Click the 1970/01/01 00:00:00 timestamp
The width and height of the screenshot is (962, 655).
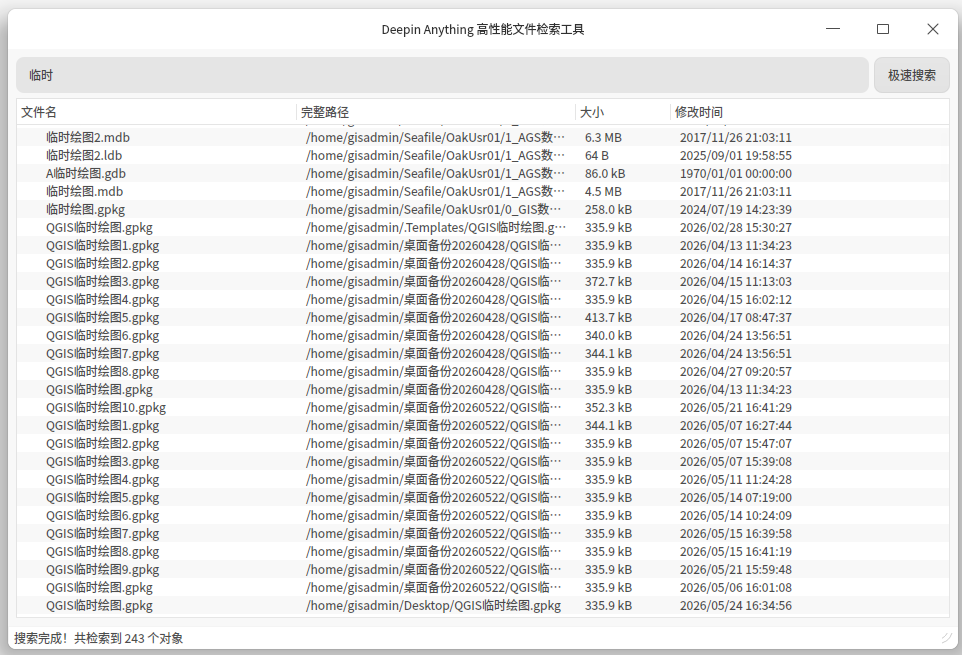736,174
